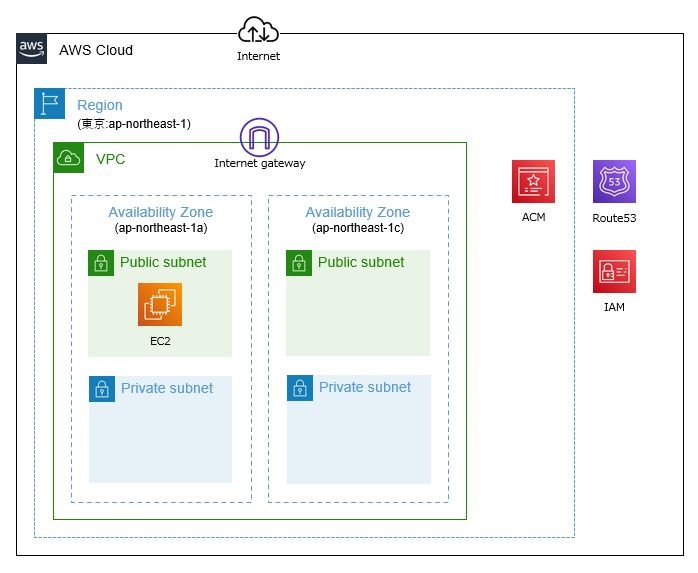
Task: Select the Route53 shield icon
Action: (x=614, y=182)
